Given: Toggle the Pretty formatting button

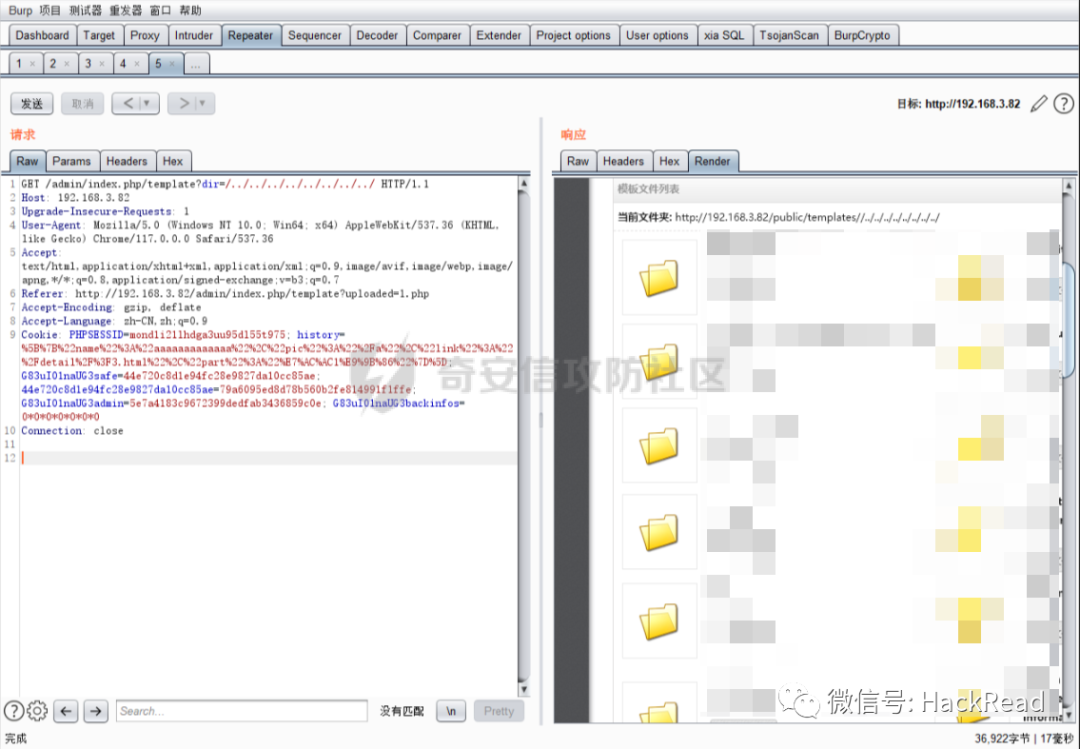Looking at the screenshot, I should tap(499, 711).
